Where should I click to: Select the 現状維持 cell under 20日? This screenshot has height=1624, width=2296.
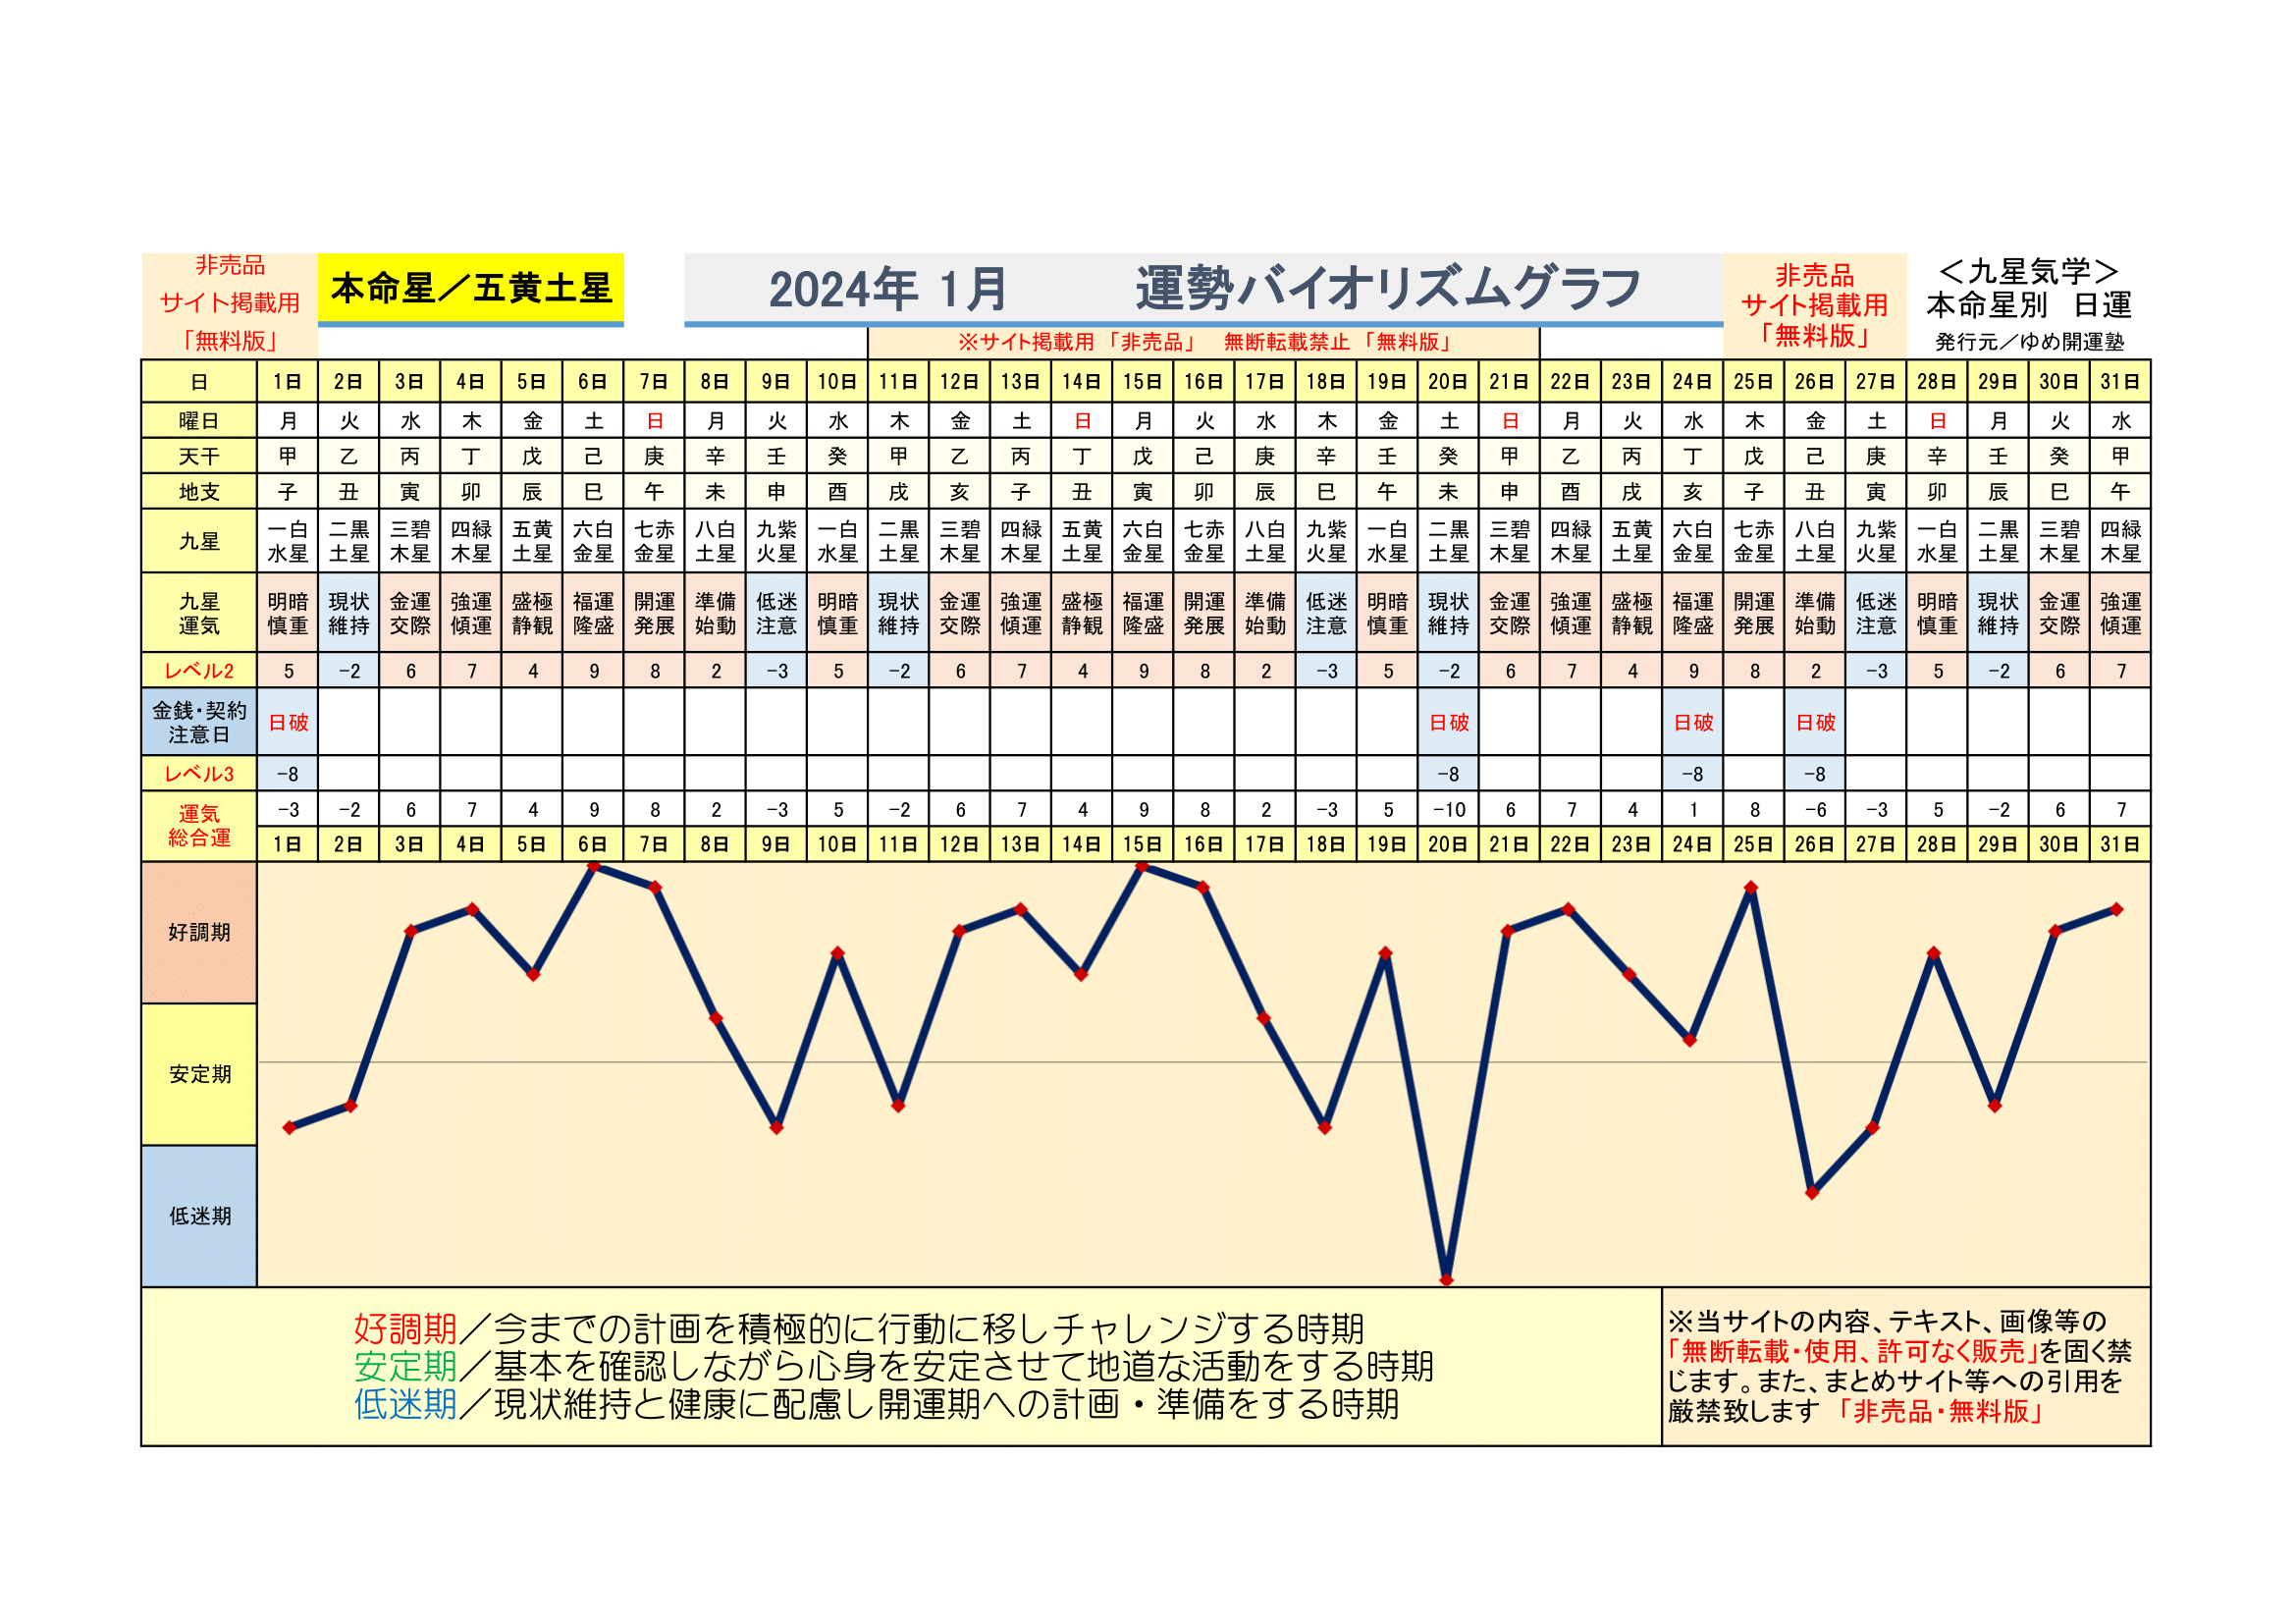click(1448, 614)
